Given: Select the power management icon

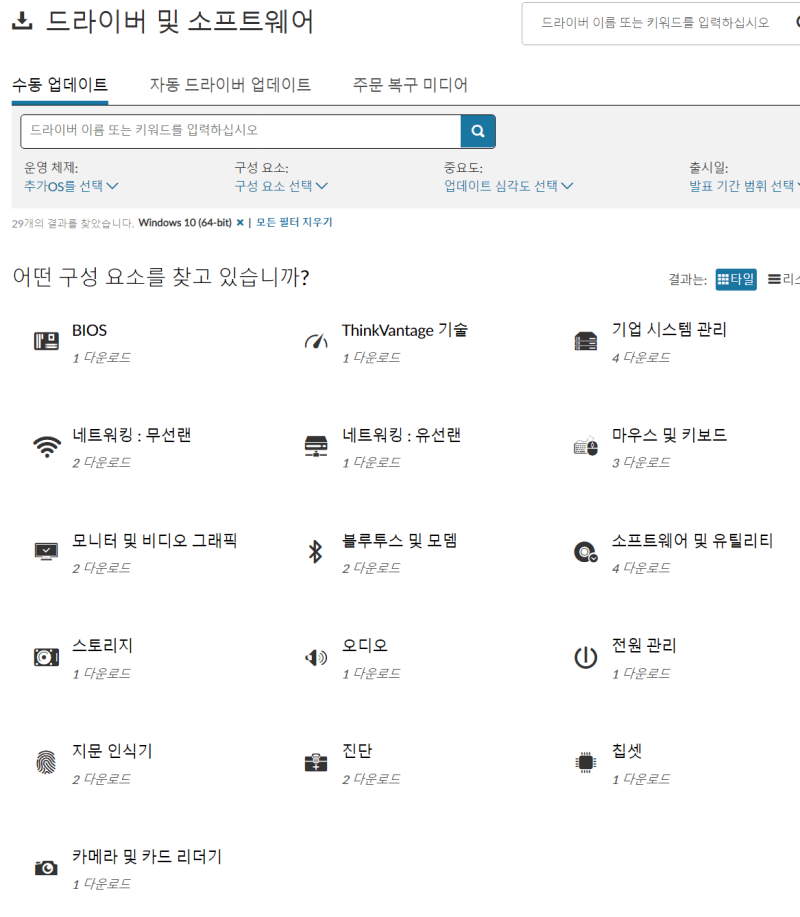Looking at the screenshot, I should (585, 656).
